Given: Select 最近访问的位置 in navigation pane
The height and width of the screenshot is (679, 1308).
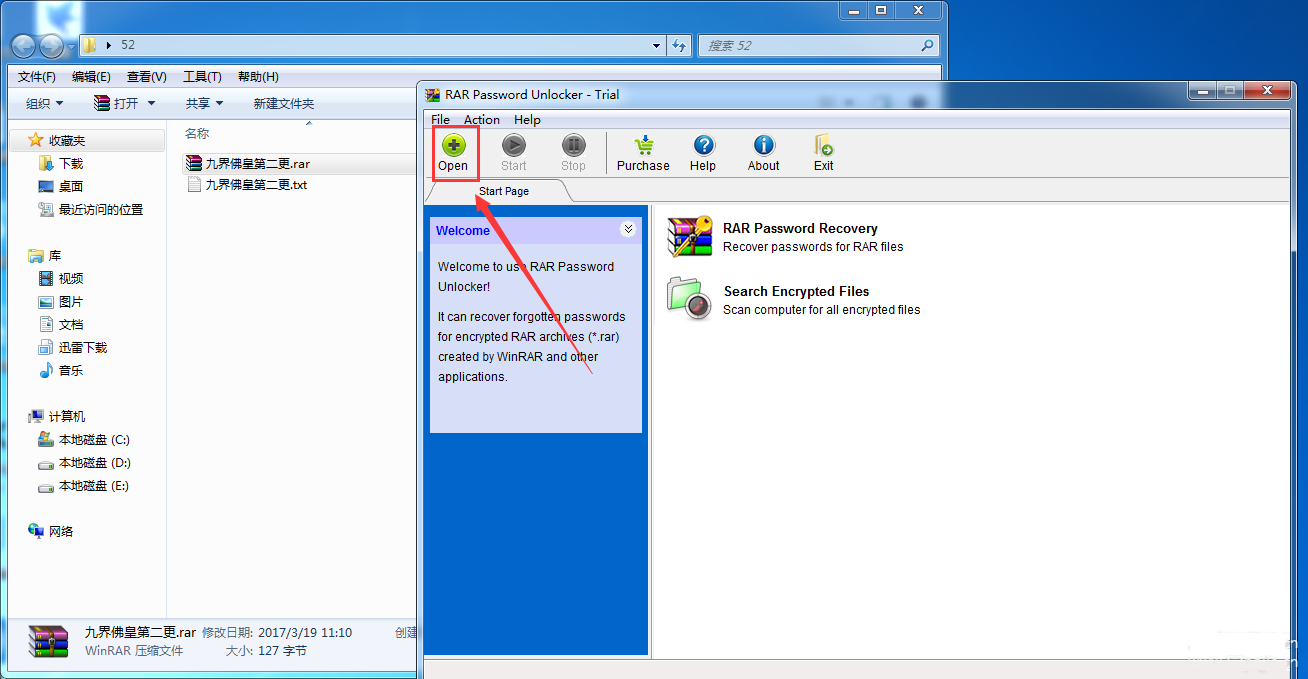Looking at the screenshot, I should [91, 210].
